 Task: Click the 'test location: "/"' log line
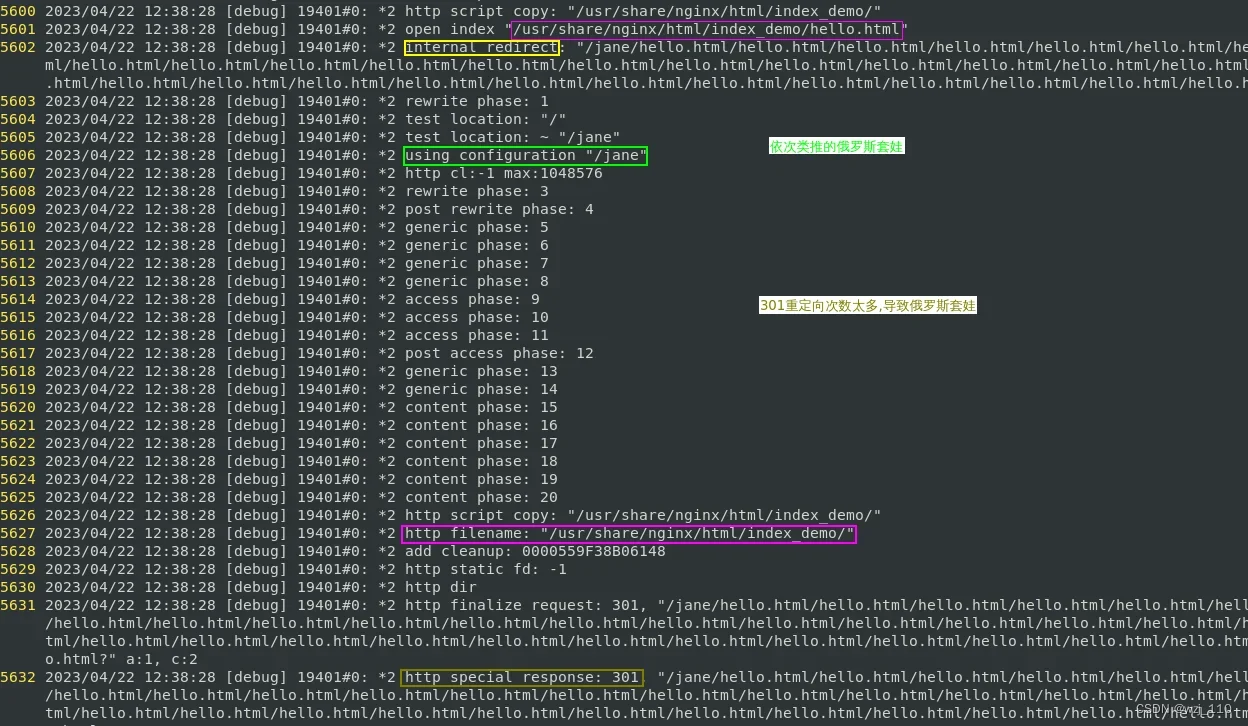pos(284,119)
